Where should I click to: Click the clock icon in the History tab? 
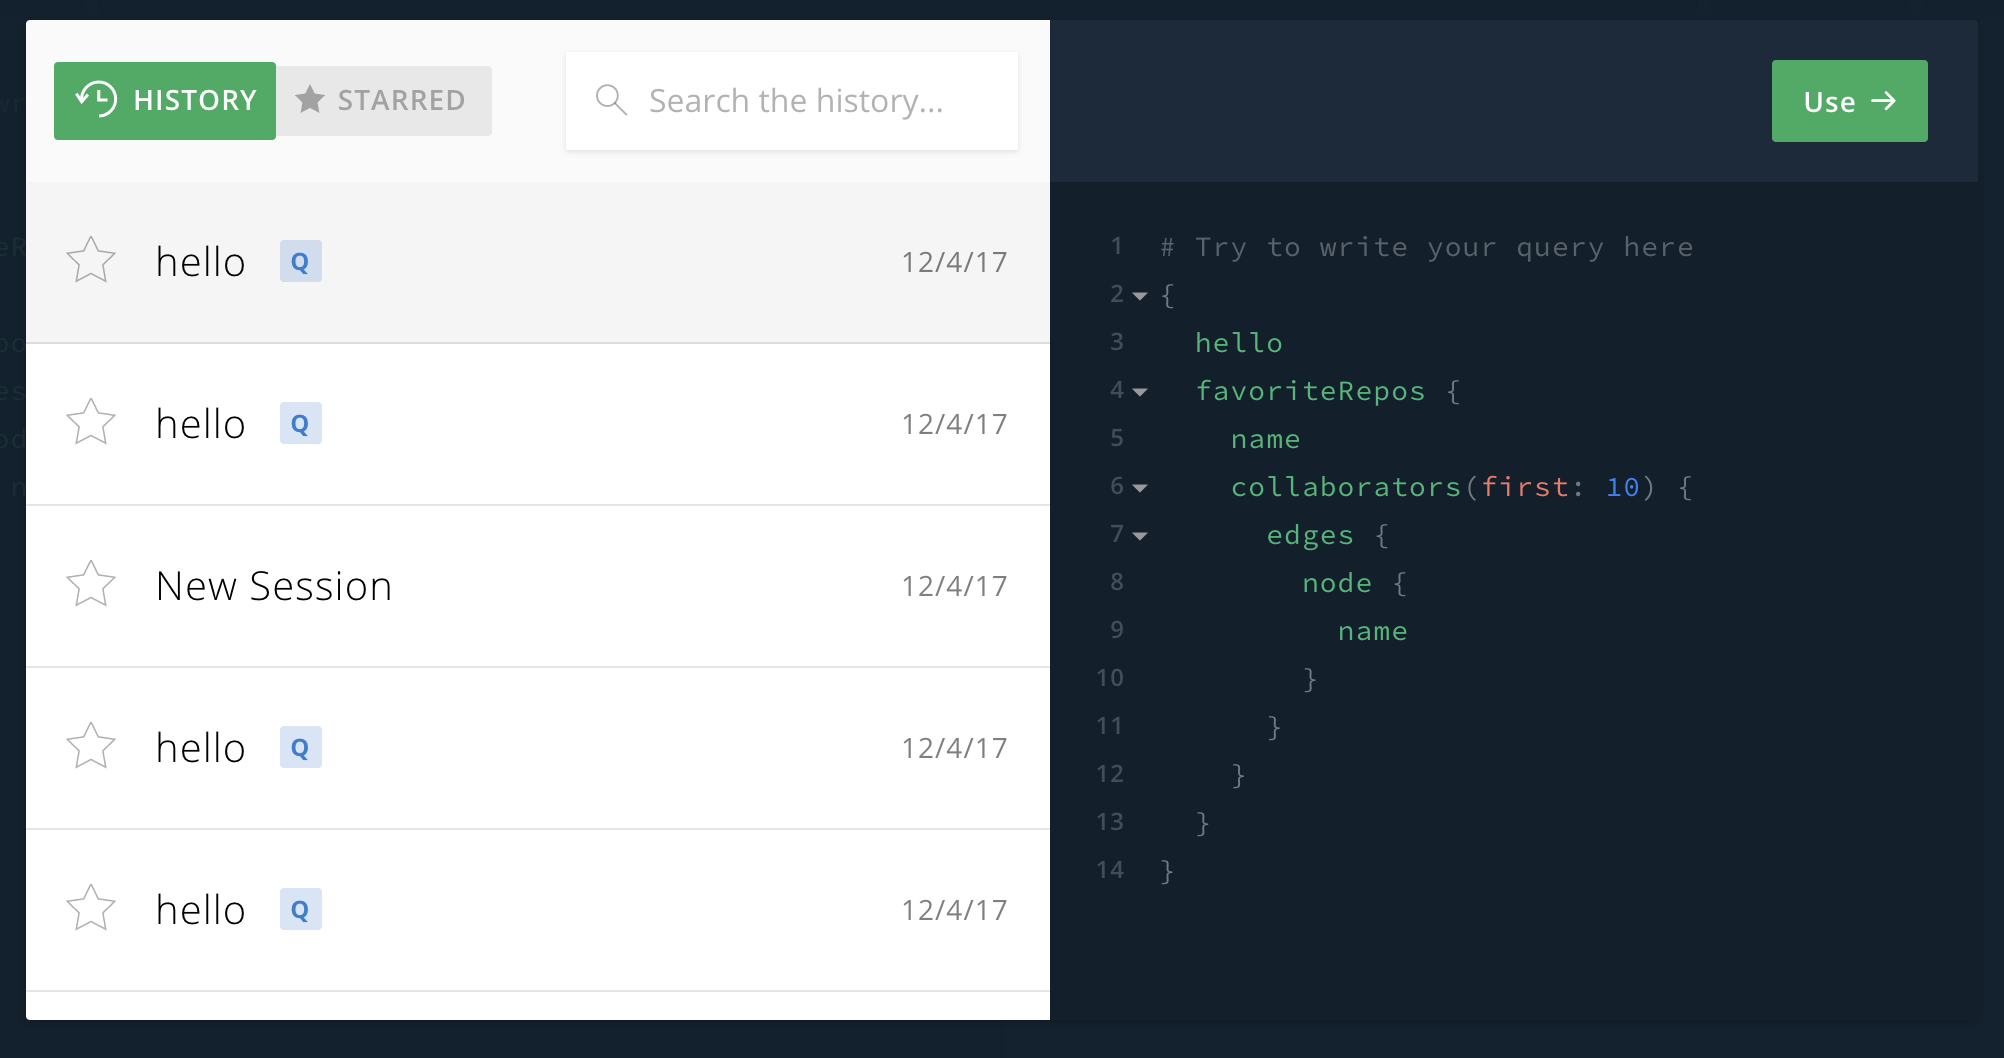(x=97, y=99)
